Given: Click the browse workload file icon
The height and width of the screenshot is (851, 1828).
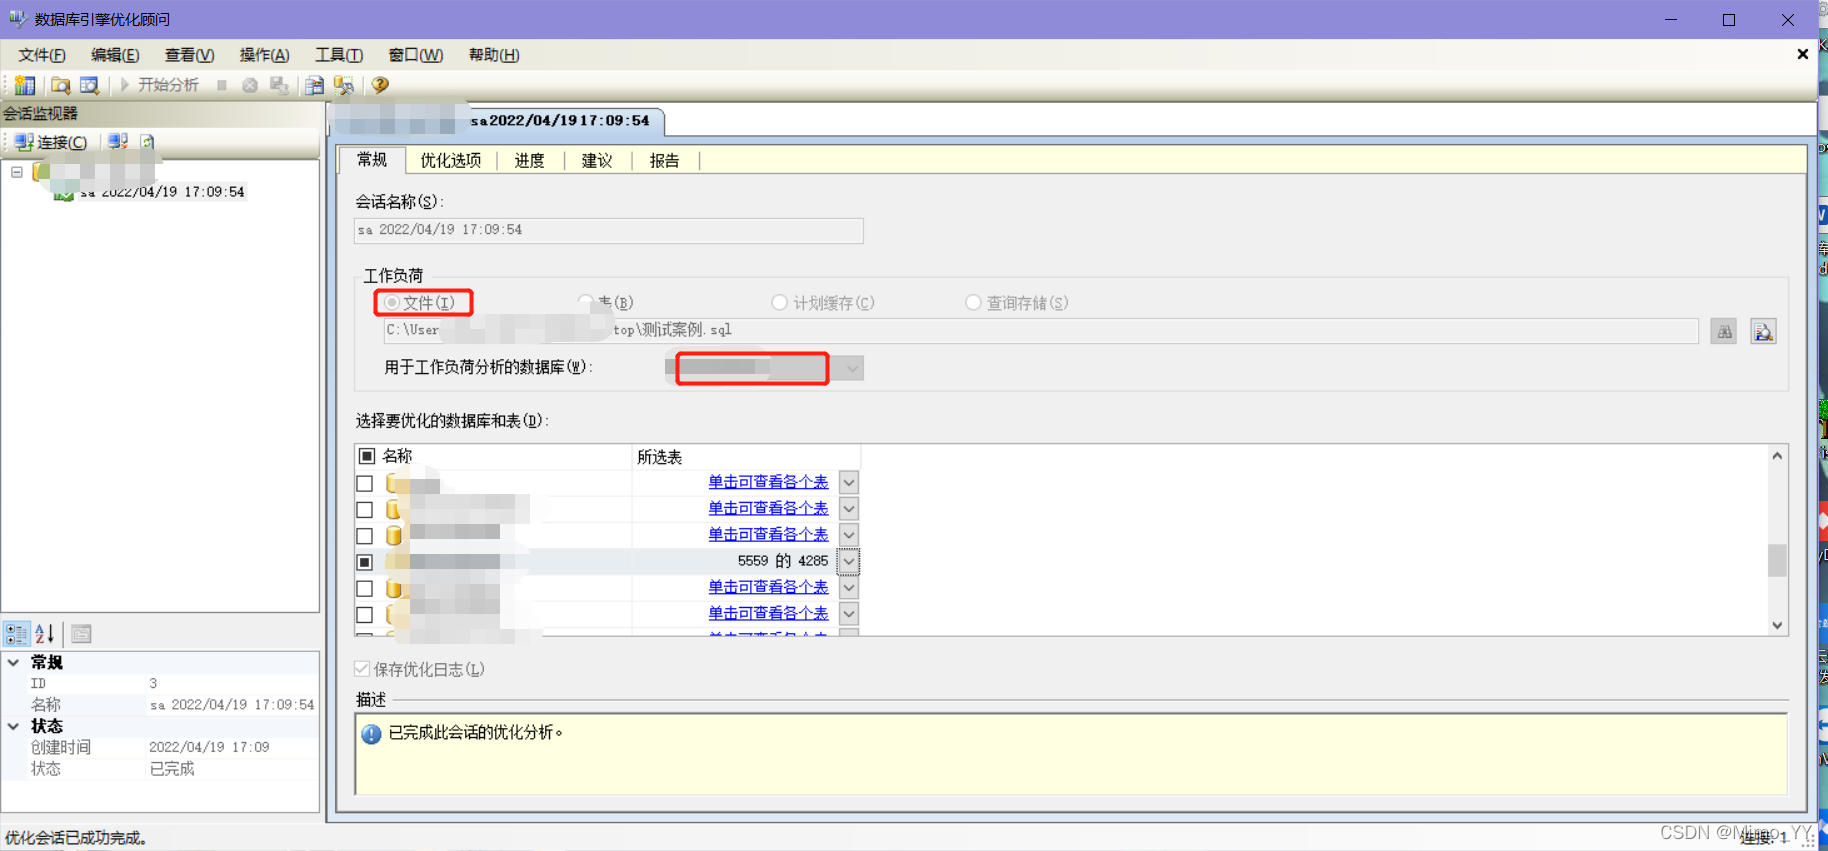Looking at the screenshot, I should tap(1763, 332).
